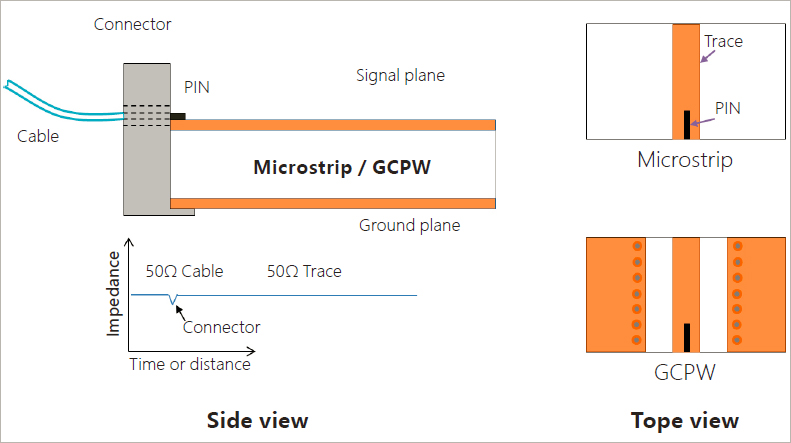The height and width of the screenshot is (443, 791).
Task: Click the Impedance axis label
Action: coord(114,294)
